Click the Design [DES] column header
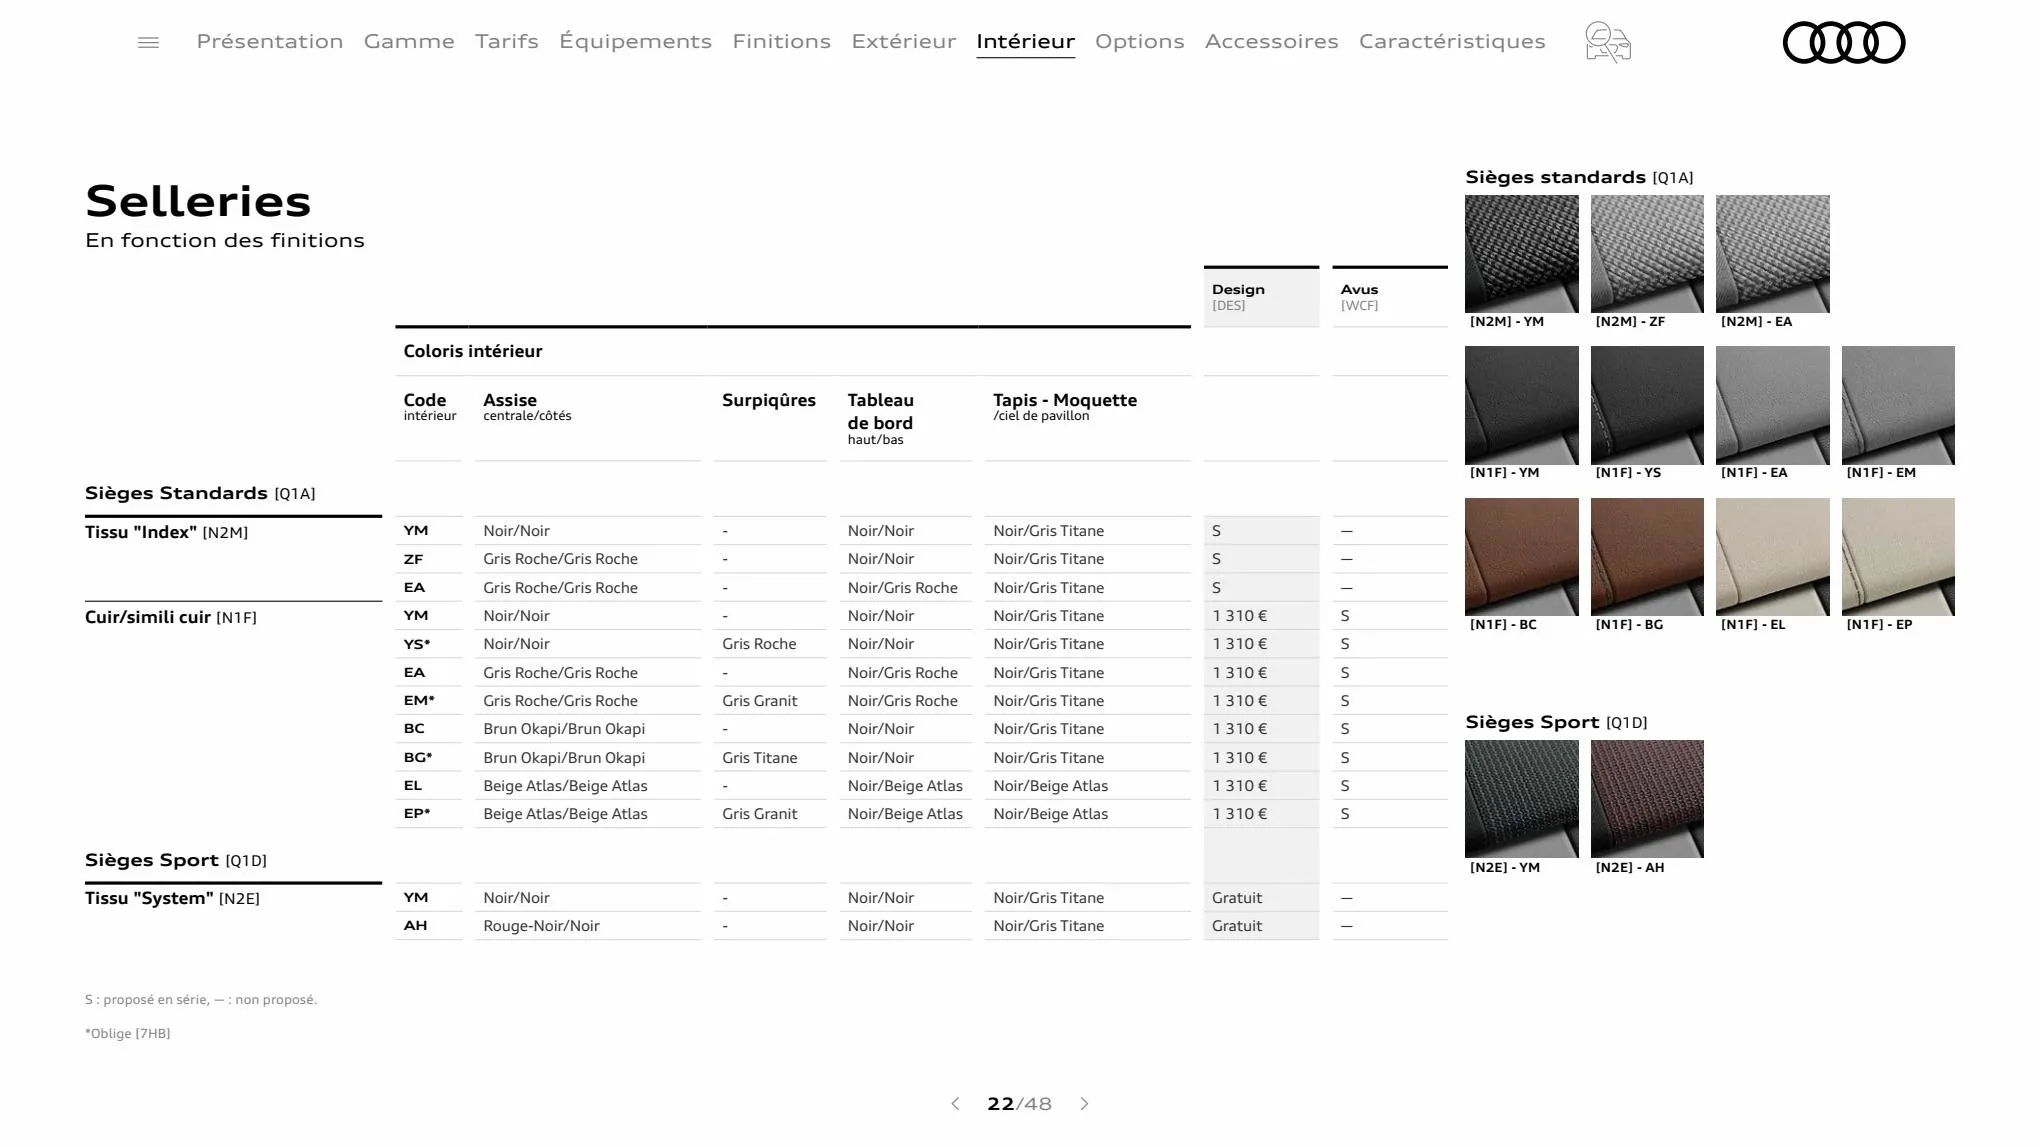Image resolution: width=2040 pixels, height=1147 pixels. click(1261, 297)
